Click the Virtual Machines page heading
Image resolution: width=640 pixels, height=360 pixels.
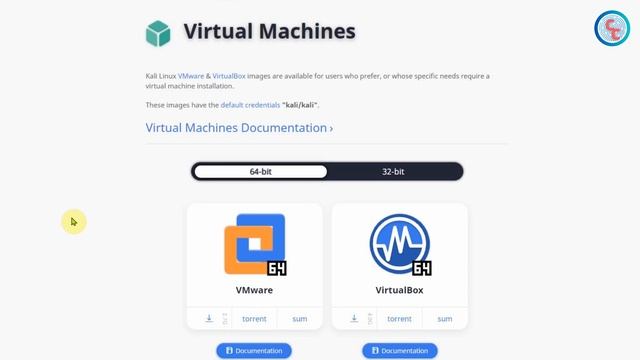(x=269, y=31)
